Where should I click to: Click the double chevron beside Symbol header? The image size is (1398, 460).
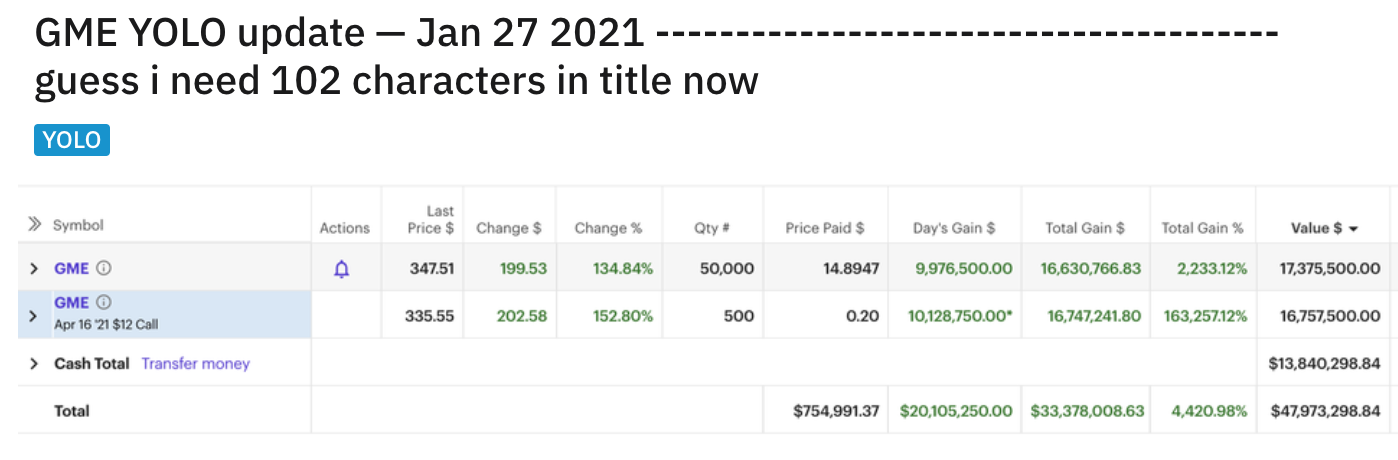(36, 225)
